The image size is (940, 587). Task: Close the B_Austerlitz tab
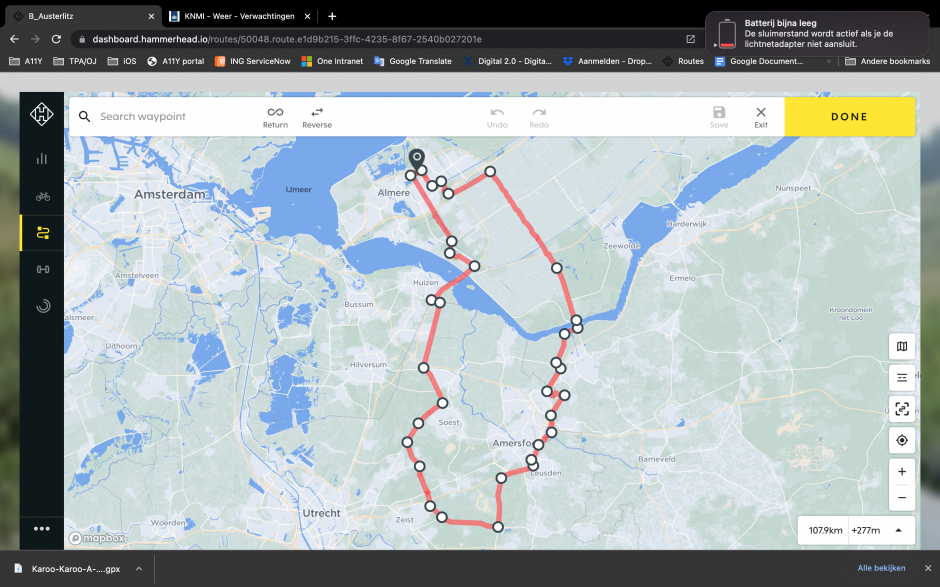coord(151,16)
